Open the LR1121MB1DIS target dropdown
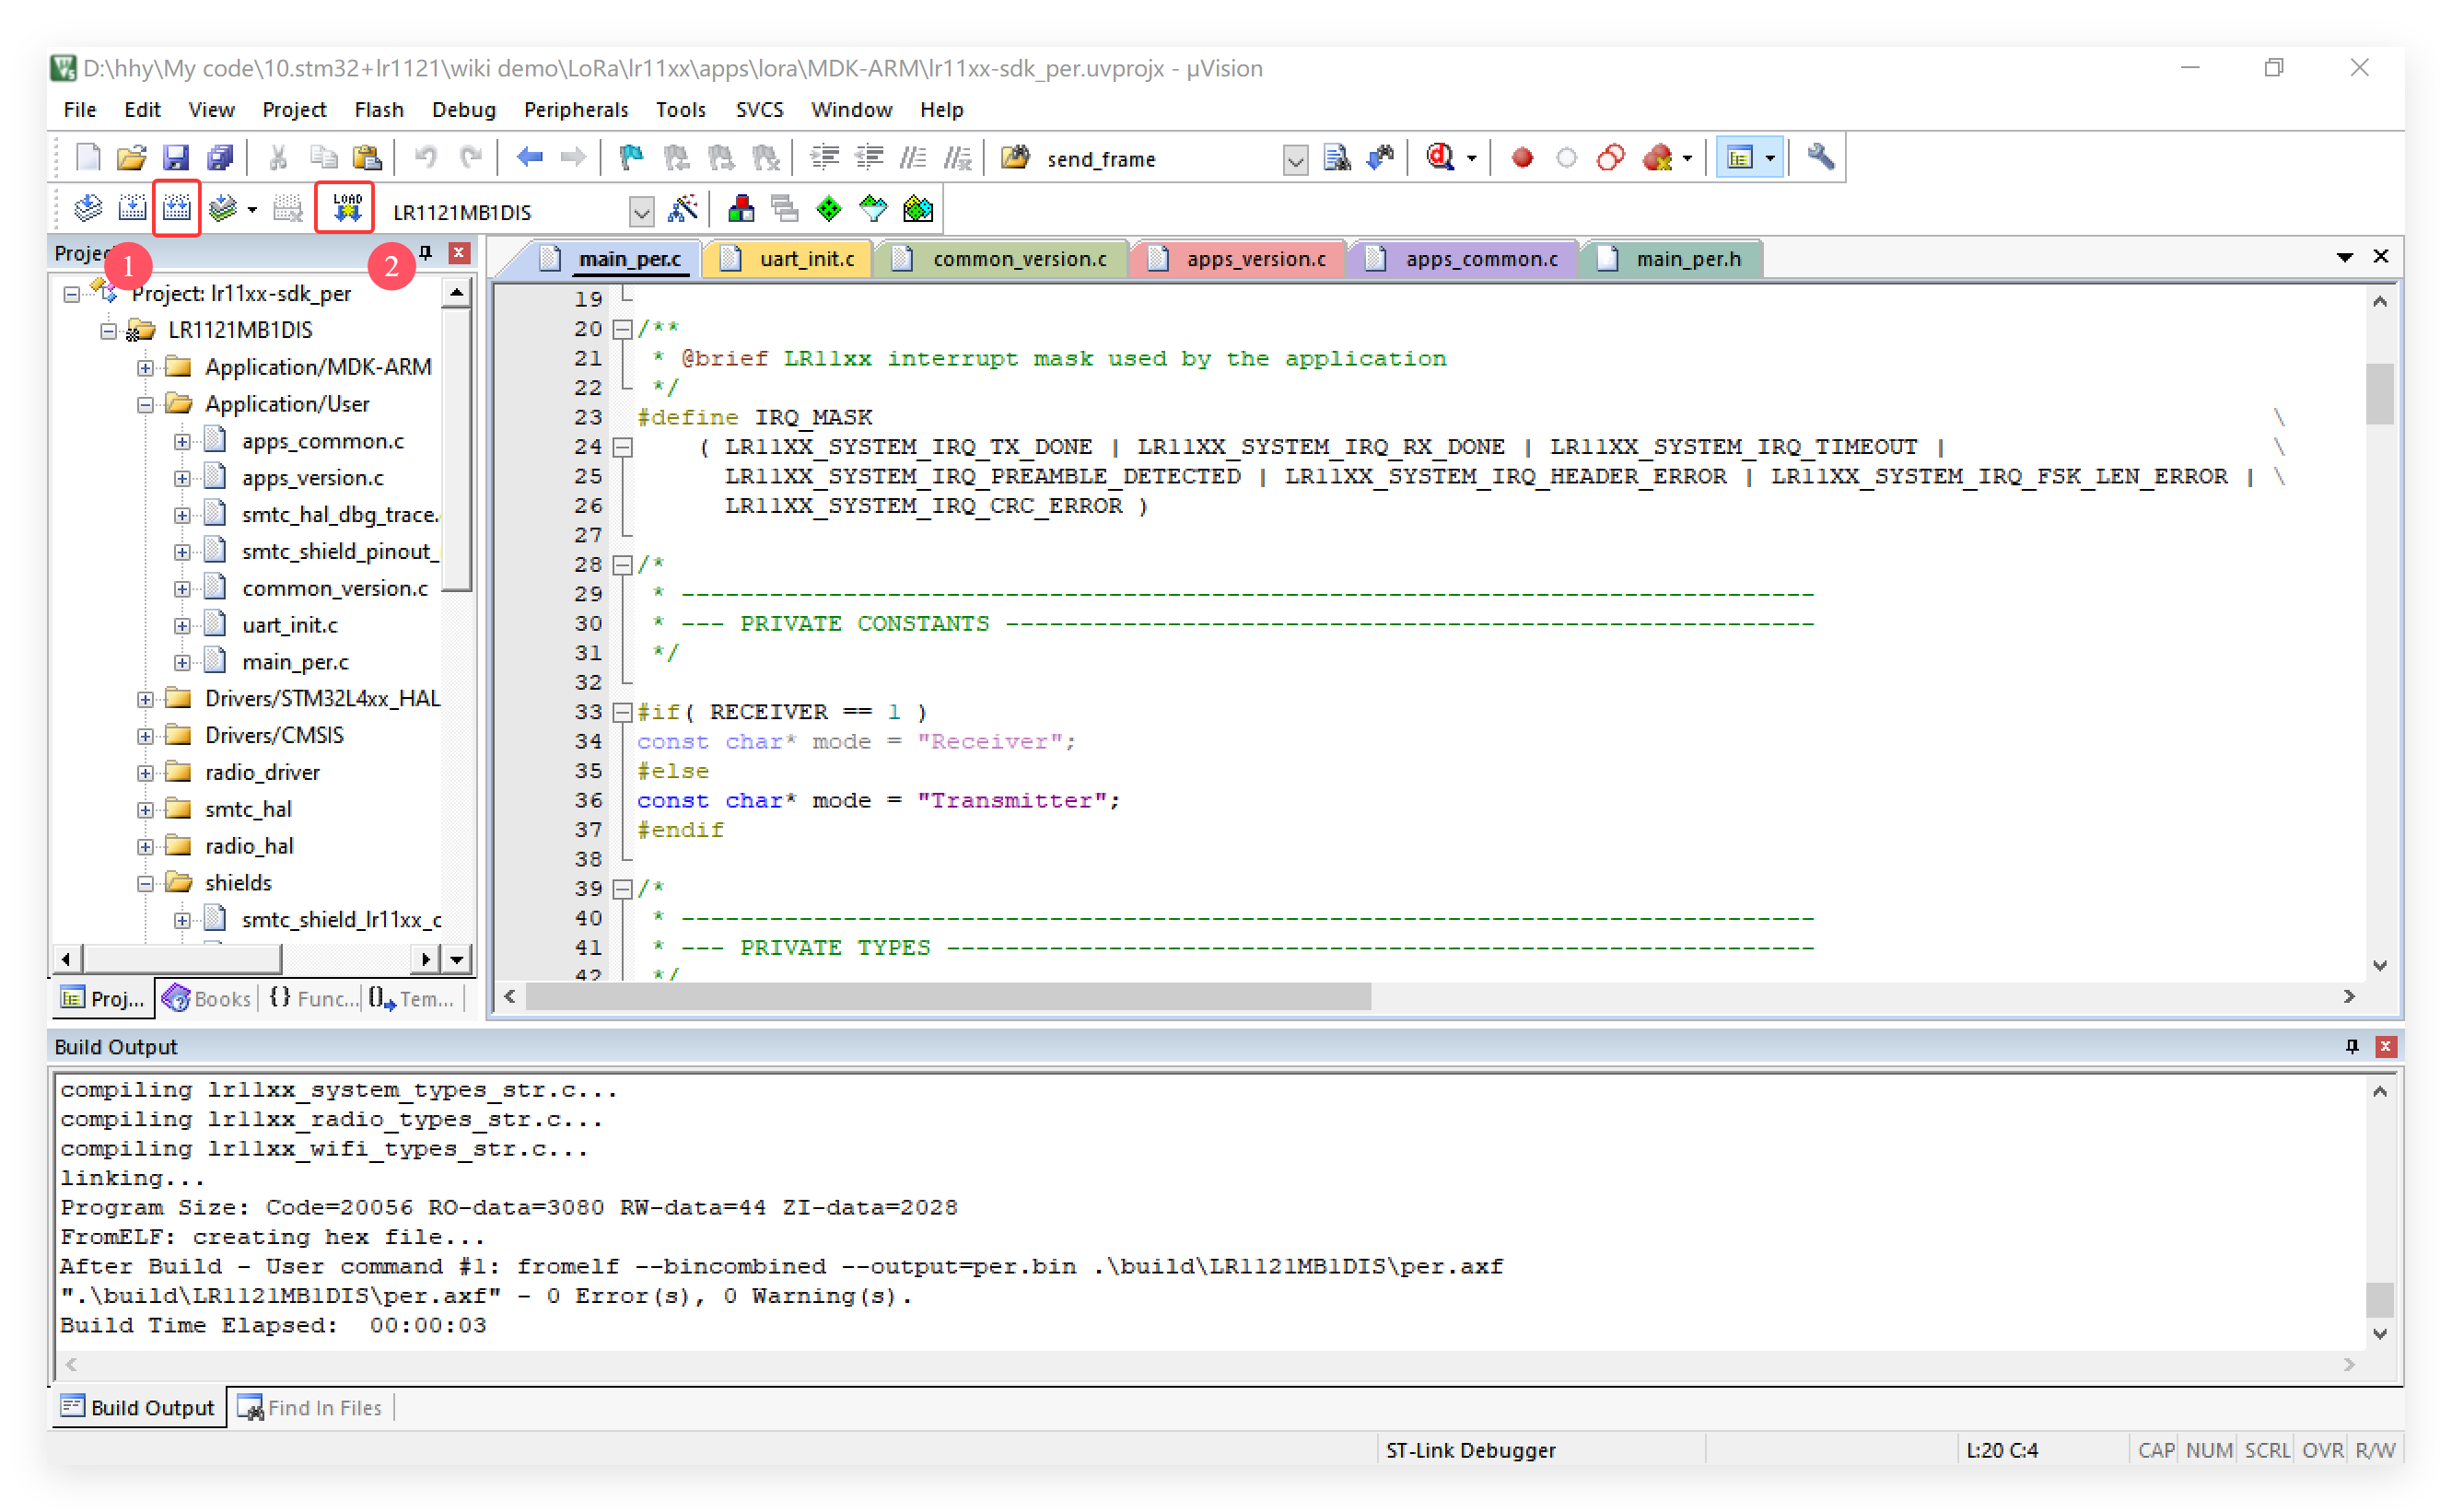Viewport: 2452px width, 1512px height. pos(641,211)
